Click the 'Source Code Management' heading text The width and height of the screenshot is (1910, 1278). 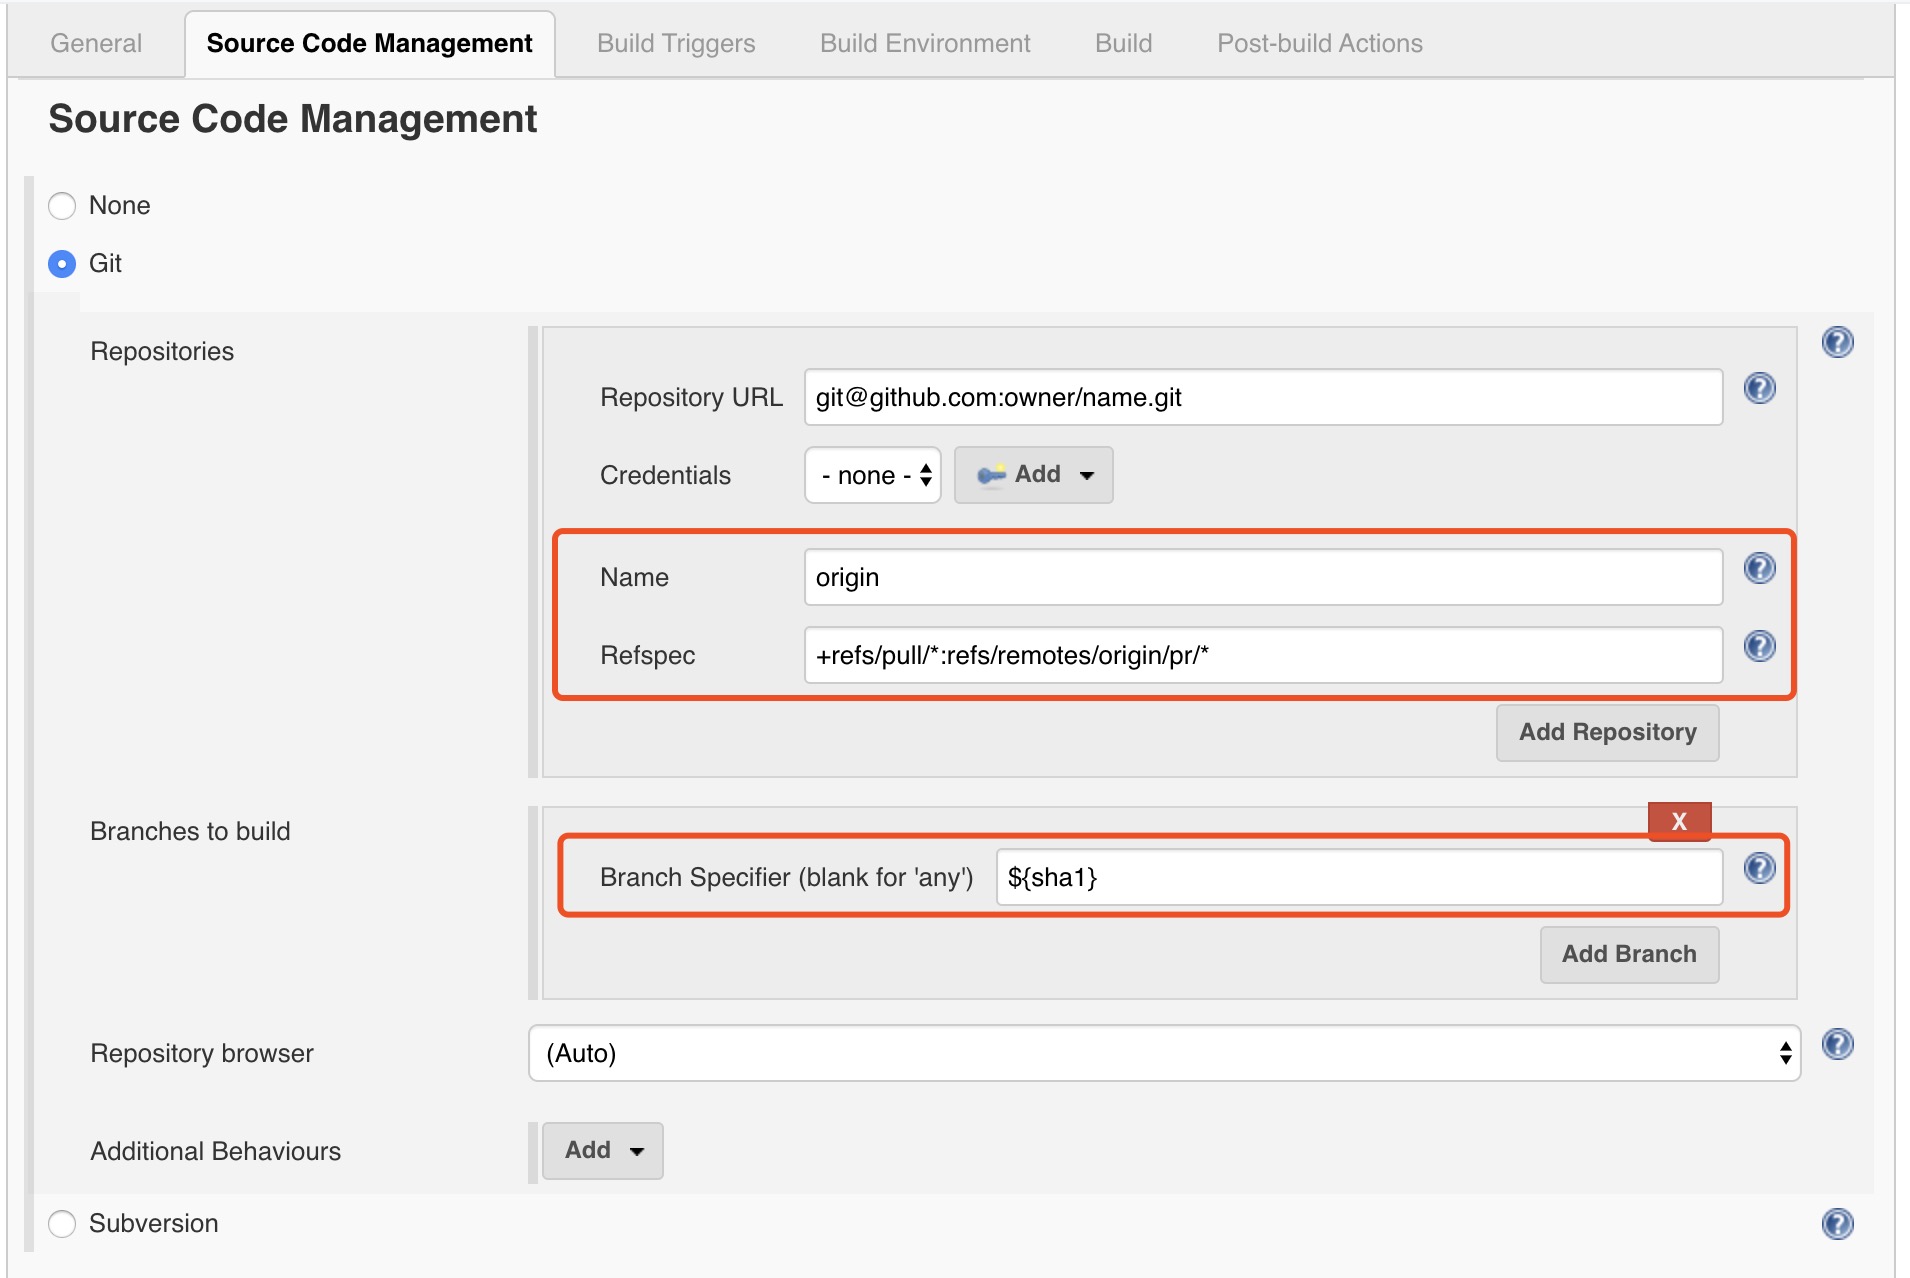coord(293,119)
